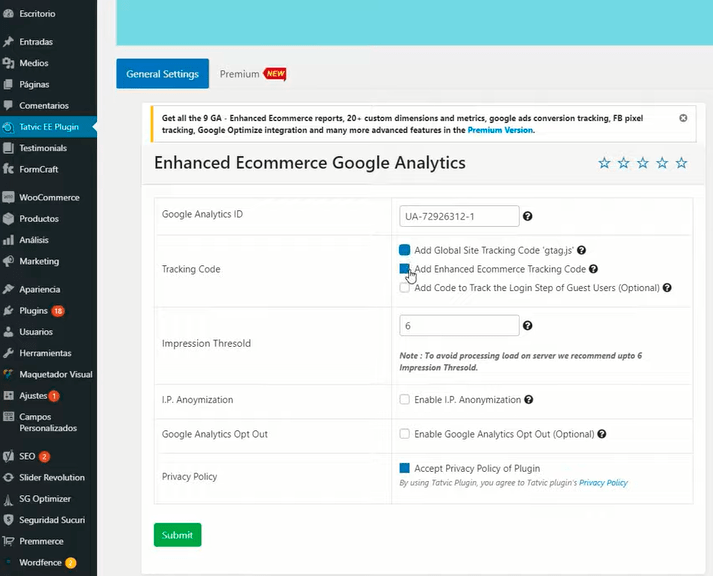Click the green Submit button
The height and width of the screenshot is (576, 713).
pos(177,535)
